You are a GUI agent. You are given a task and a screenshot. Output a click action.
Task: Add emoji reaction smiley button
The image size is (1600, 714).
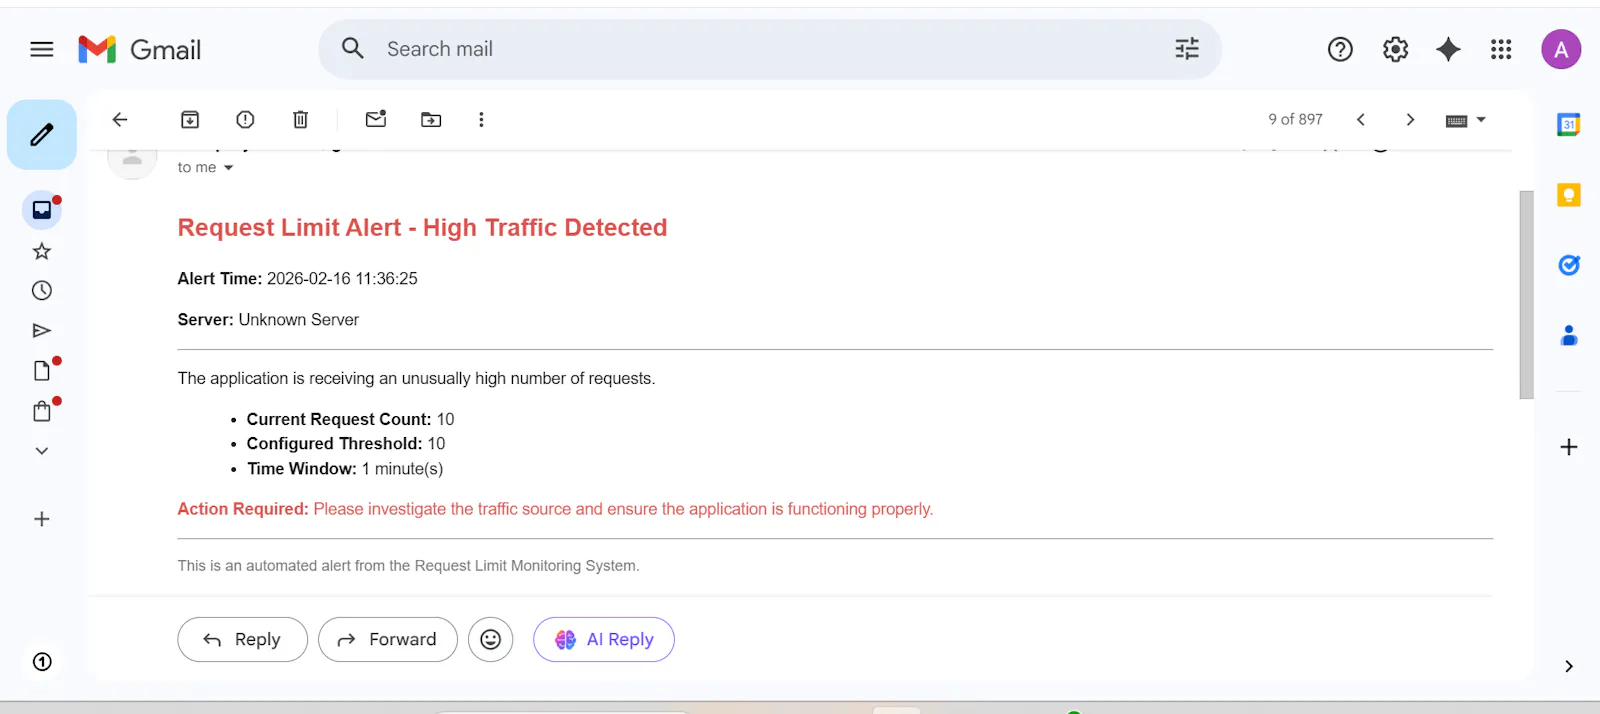coord(491,639)
